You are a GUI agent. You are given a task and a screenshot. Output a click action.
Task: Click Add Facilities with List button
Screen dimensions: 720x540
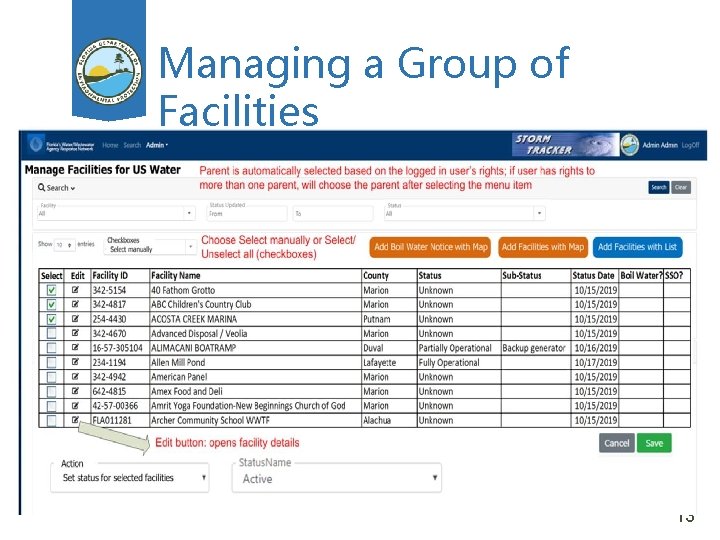[637, 247]
